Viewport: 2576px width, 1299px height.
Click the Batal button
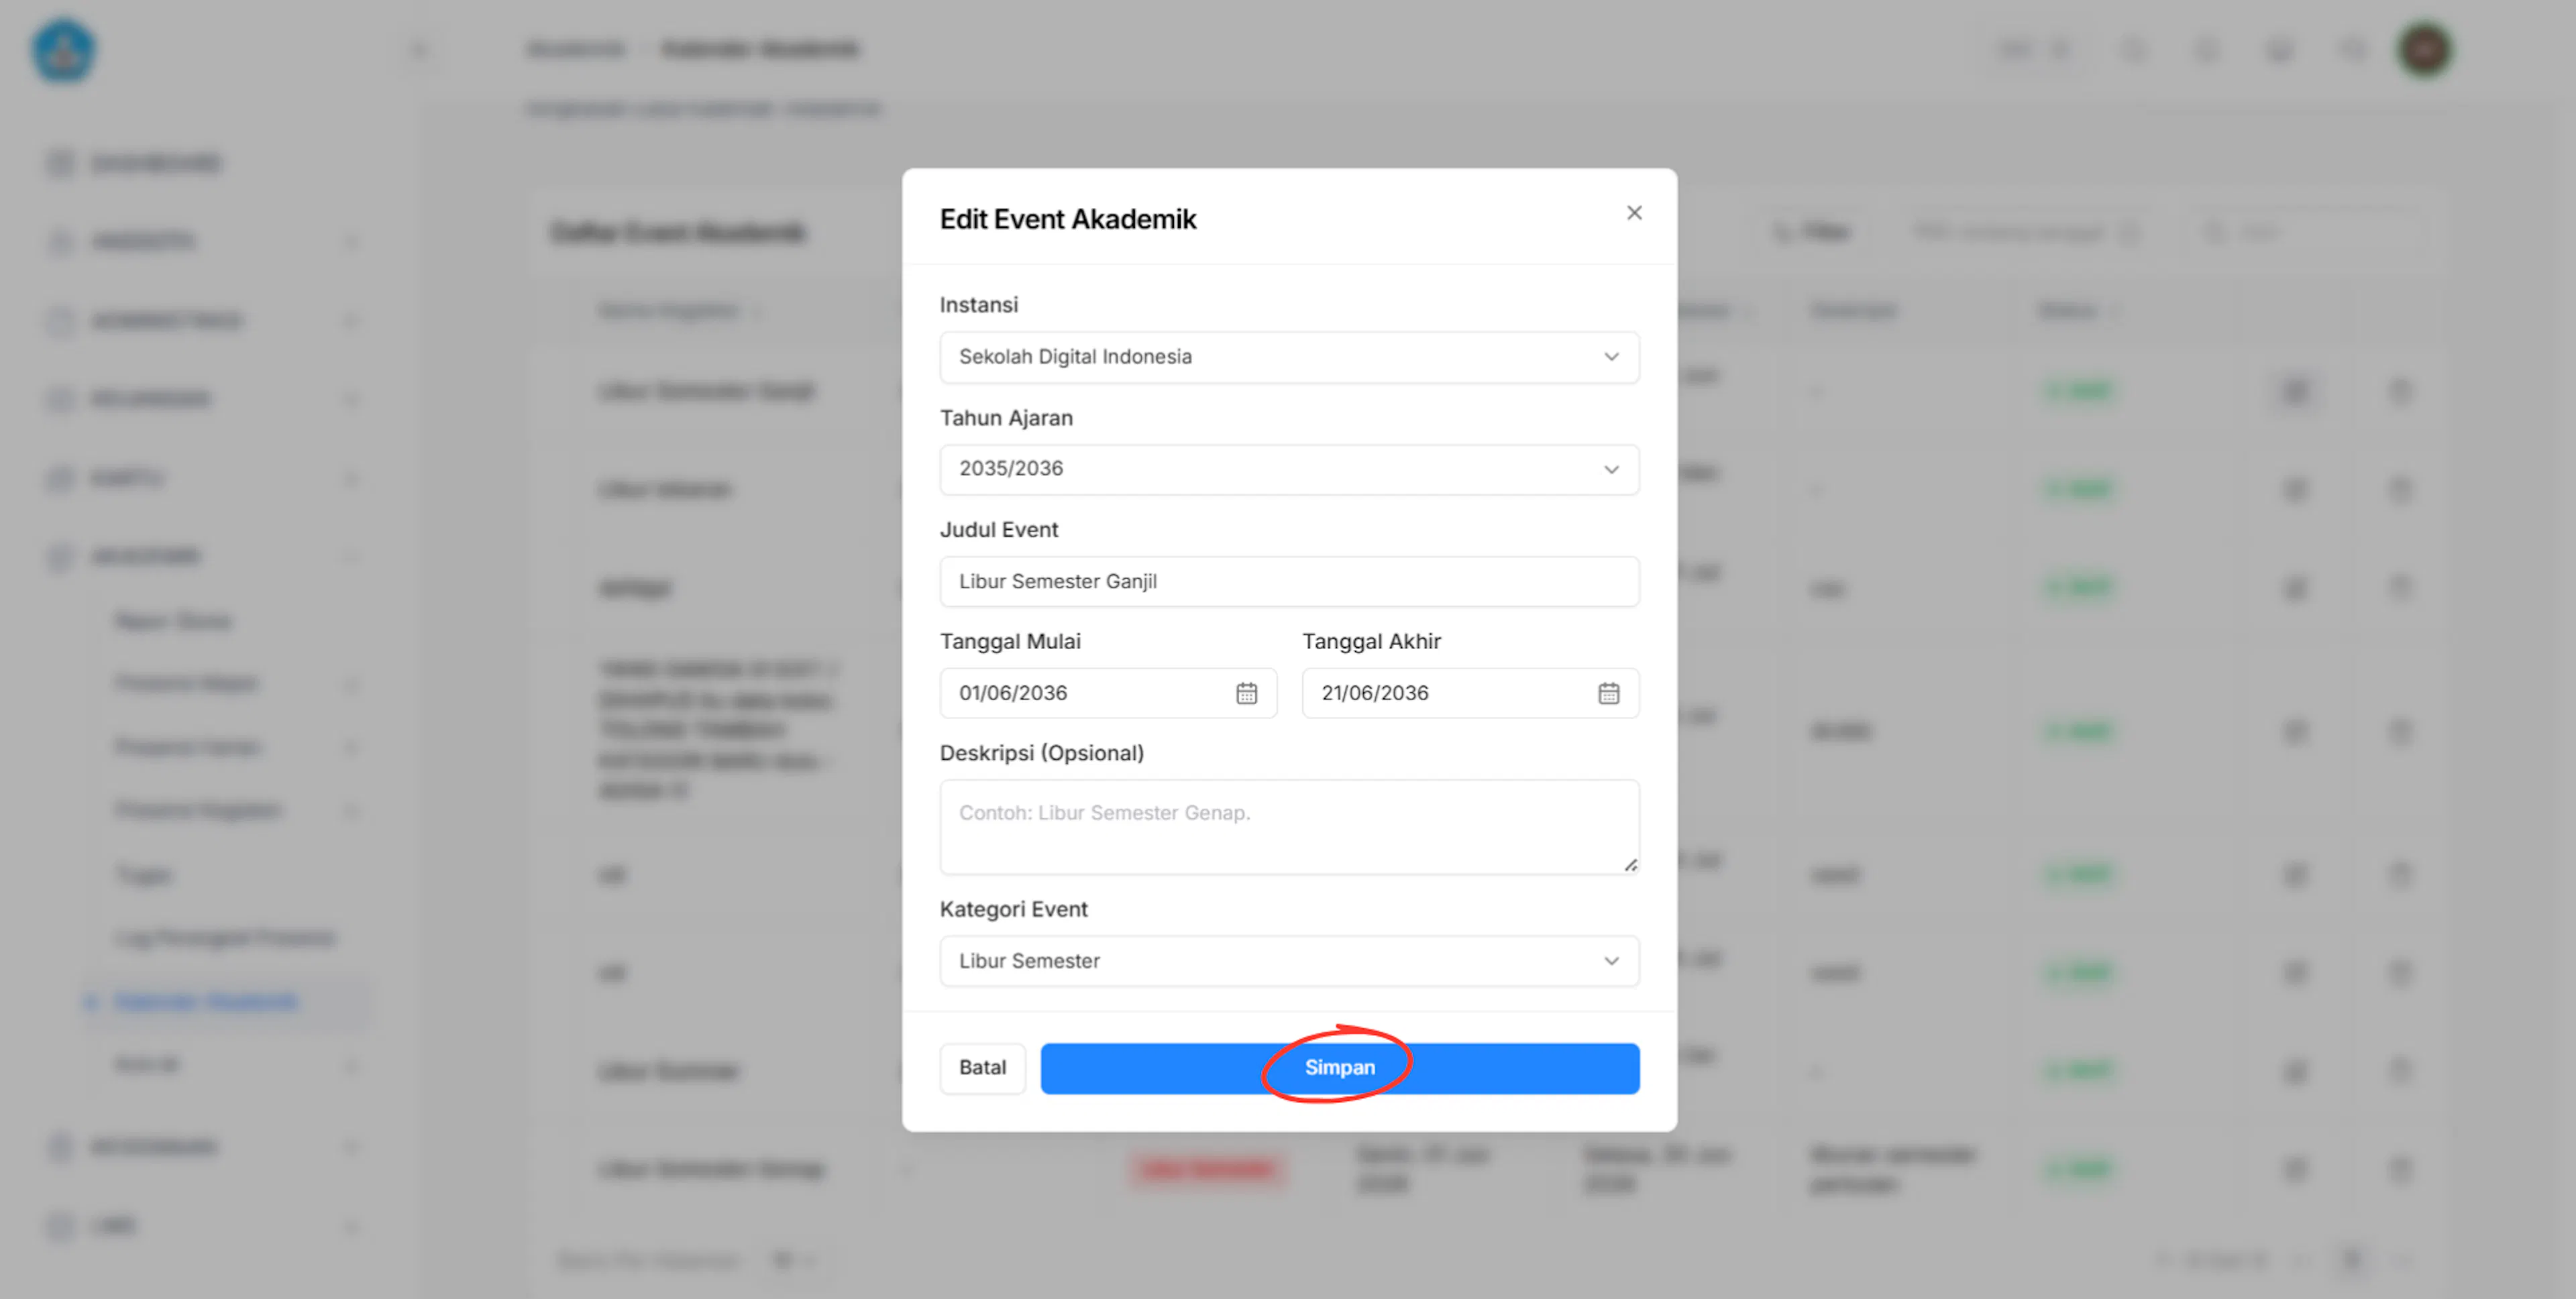point(982,1068)
